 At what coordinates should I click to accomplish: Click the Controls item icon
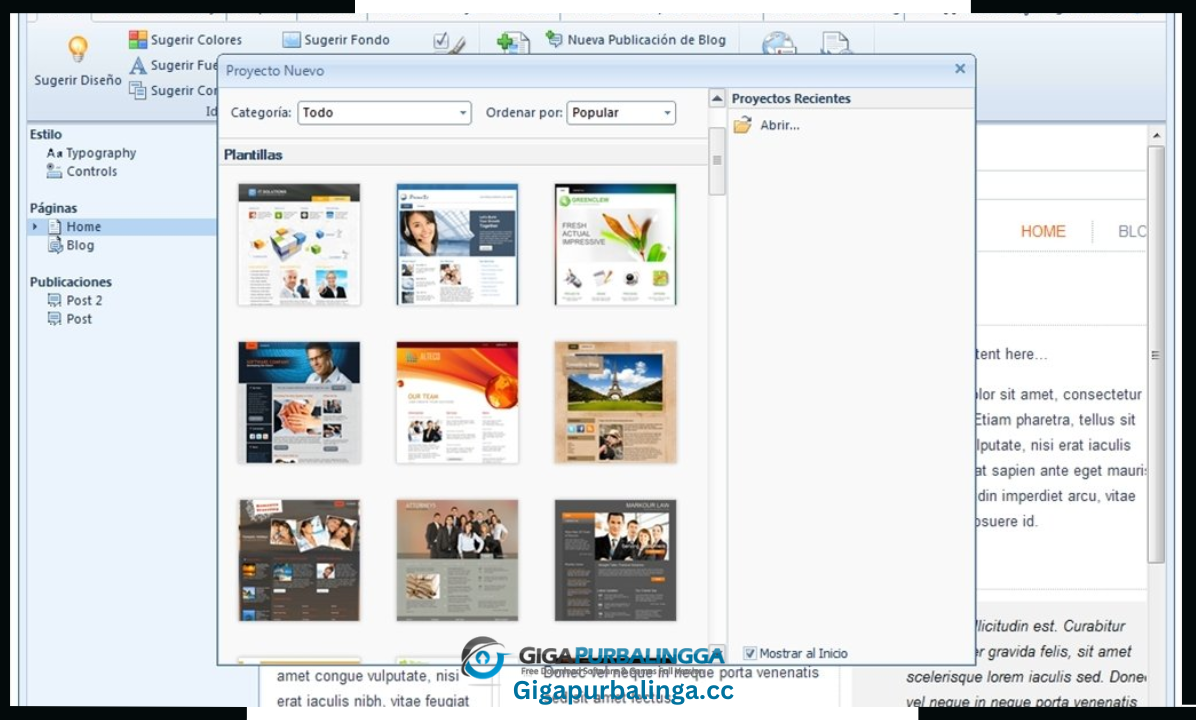click(55, 171)
